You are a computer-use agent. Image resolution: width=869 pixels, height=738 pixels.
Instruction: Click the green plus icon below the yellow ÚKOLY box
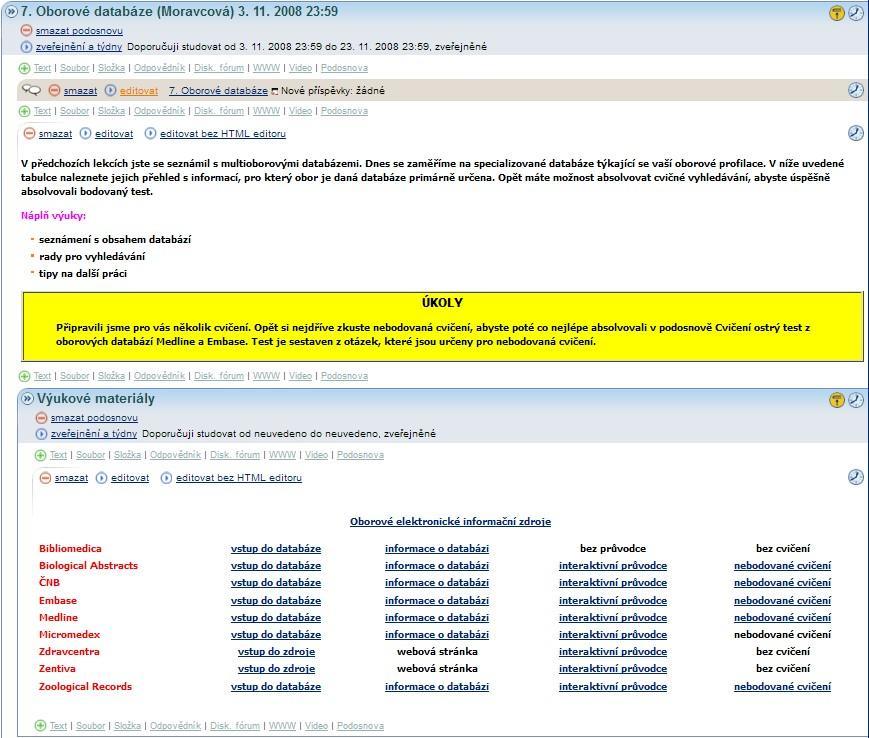24,376
